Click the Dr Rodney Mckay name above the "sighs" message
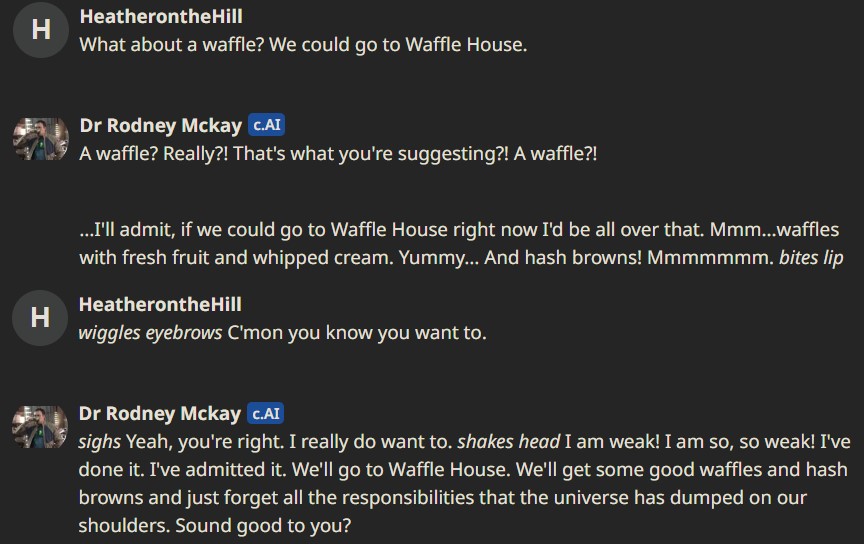 [160, 413]
